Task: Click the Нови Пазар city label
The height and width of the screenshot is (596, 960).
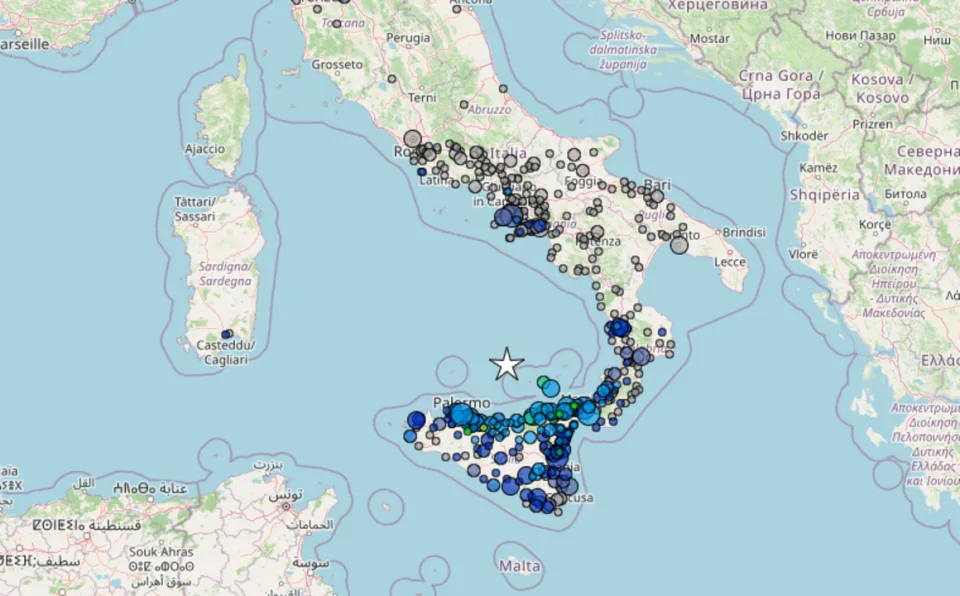Action: pyautogui.click(x=861, y=36)
